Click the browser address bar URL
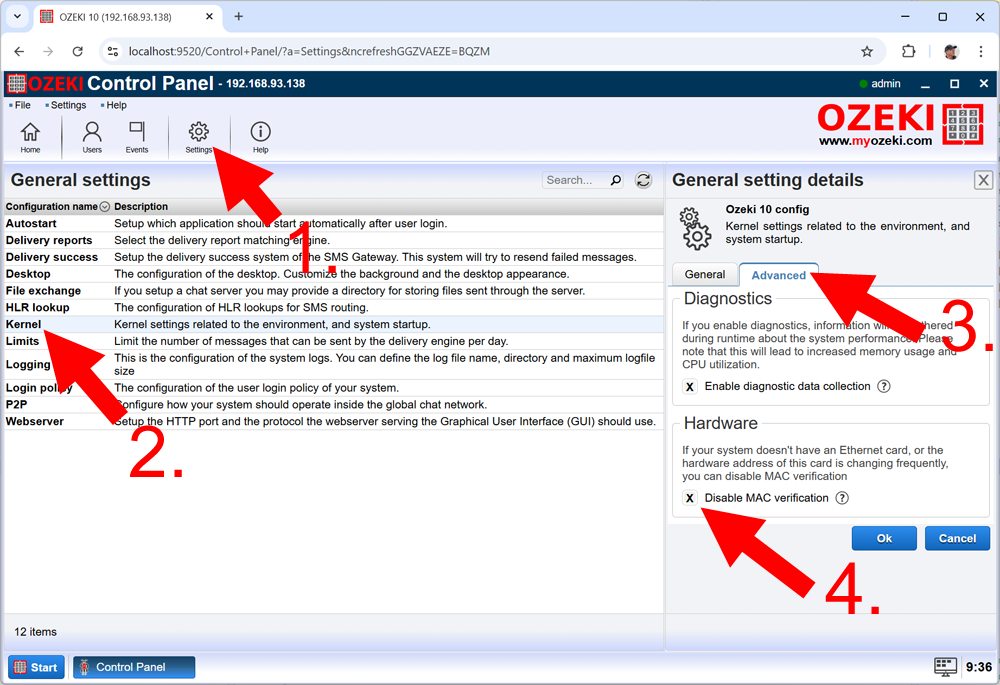1000x685 pixels. [x=309, y=52]
